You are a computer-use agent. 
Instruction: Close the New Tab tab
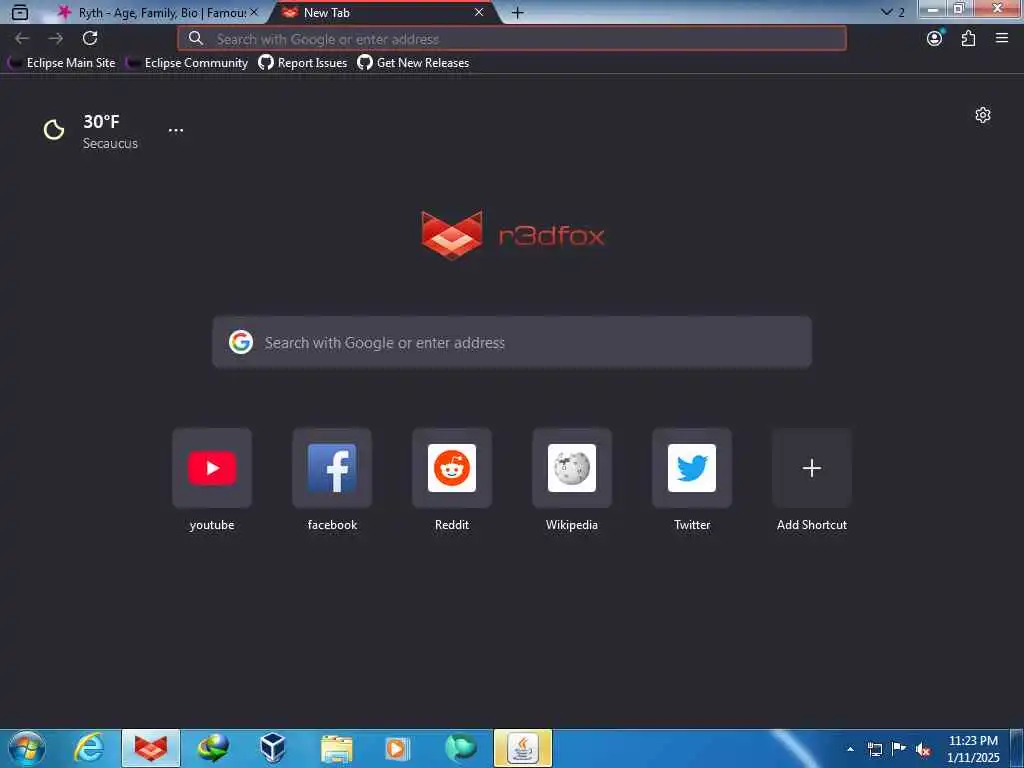tap(479, 12)
